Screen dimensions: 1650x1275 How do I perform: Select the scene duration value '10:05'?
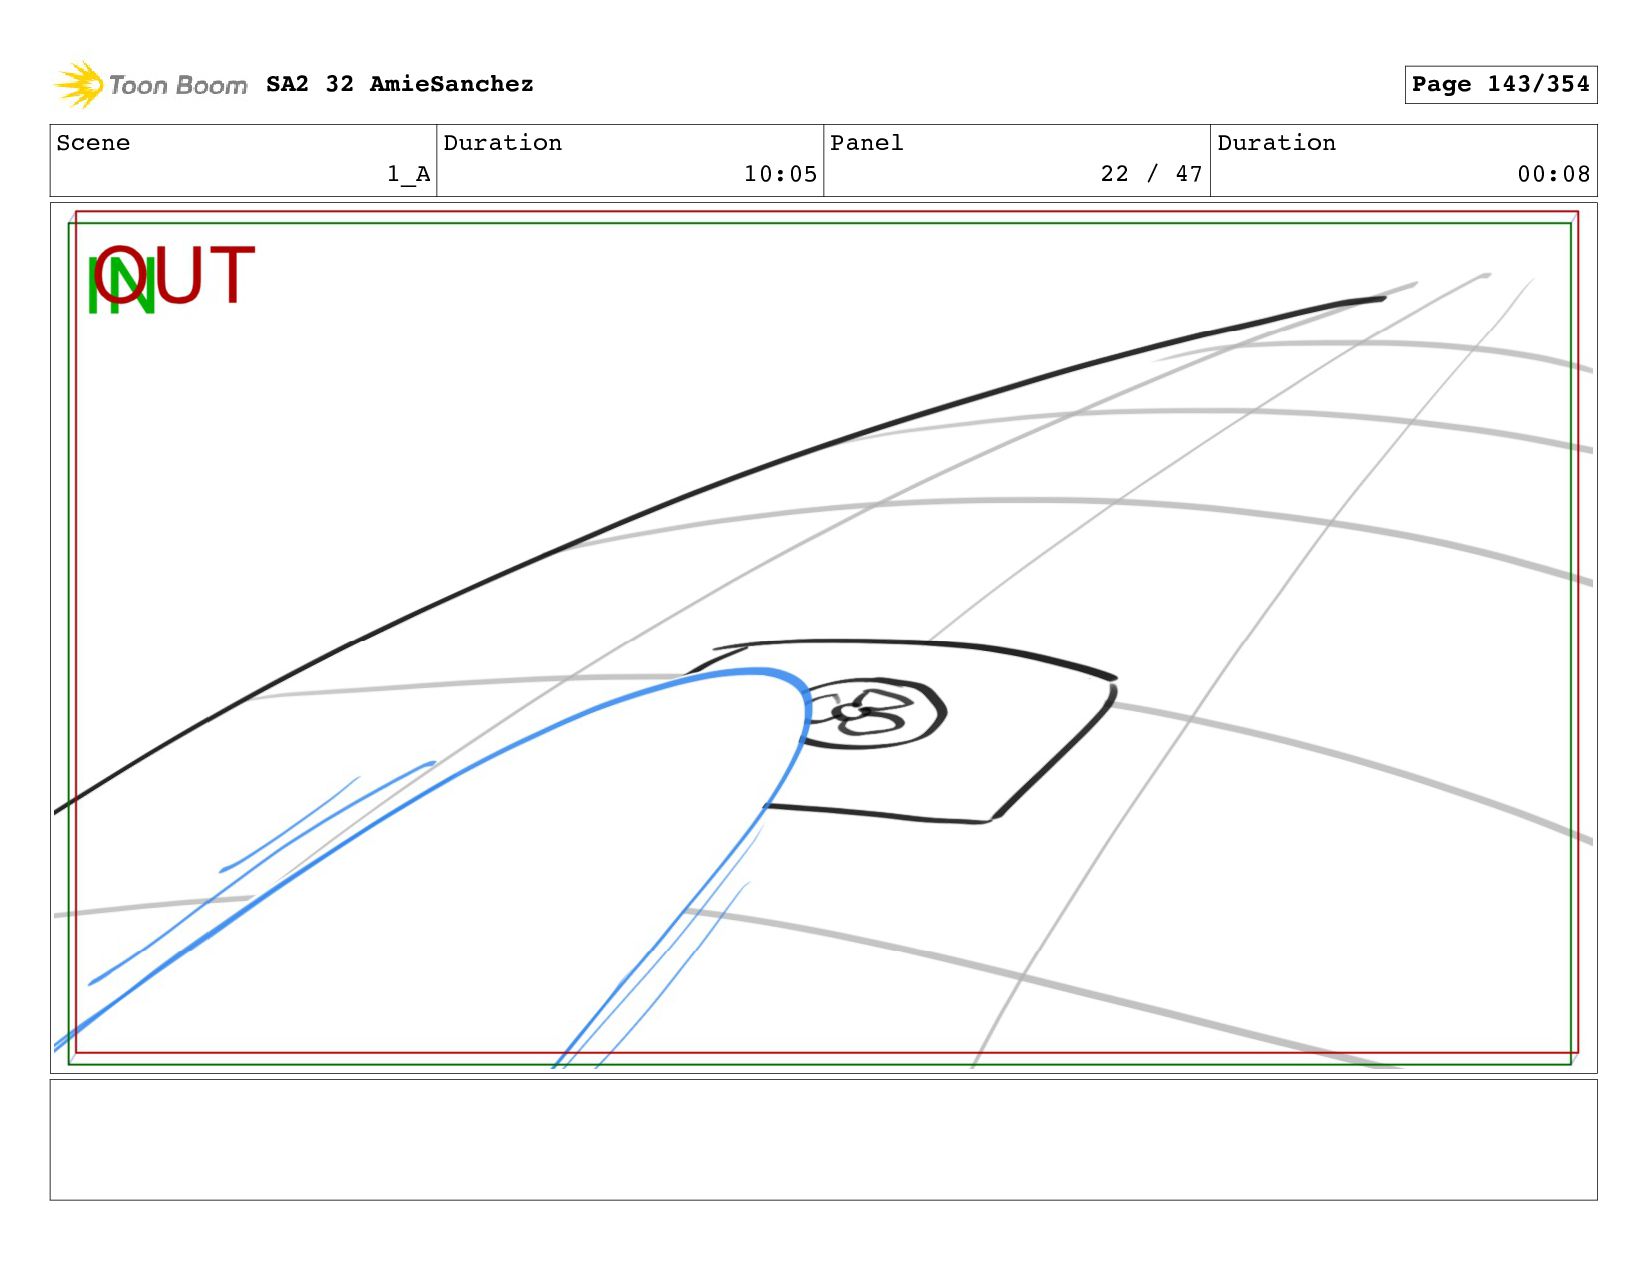(780, 174)
